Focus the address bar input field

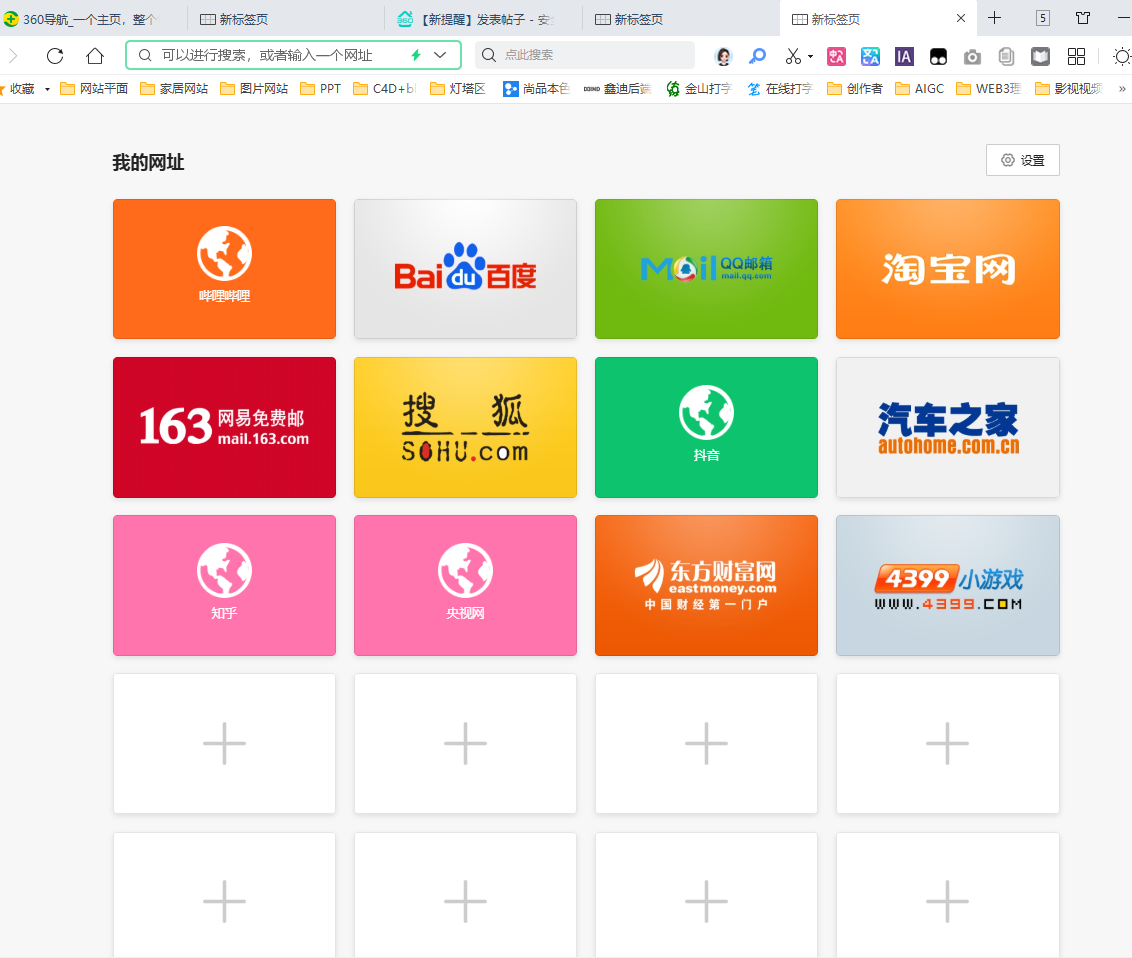pyautogui.click(x=293, y=55)
